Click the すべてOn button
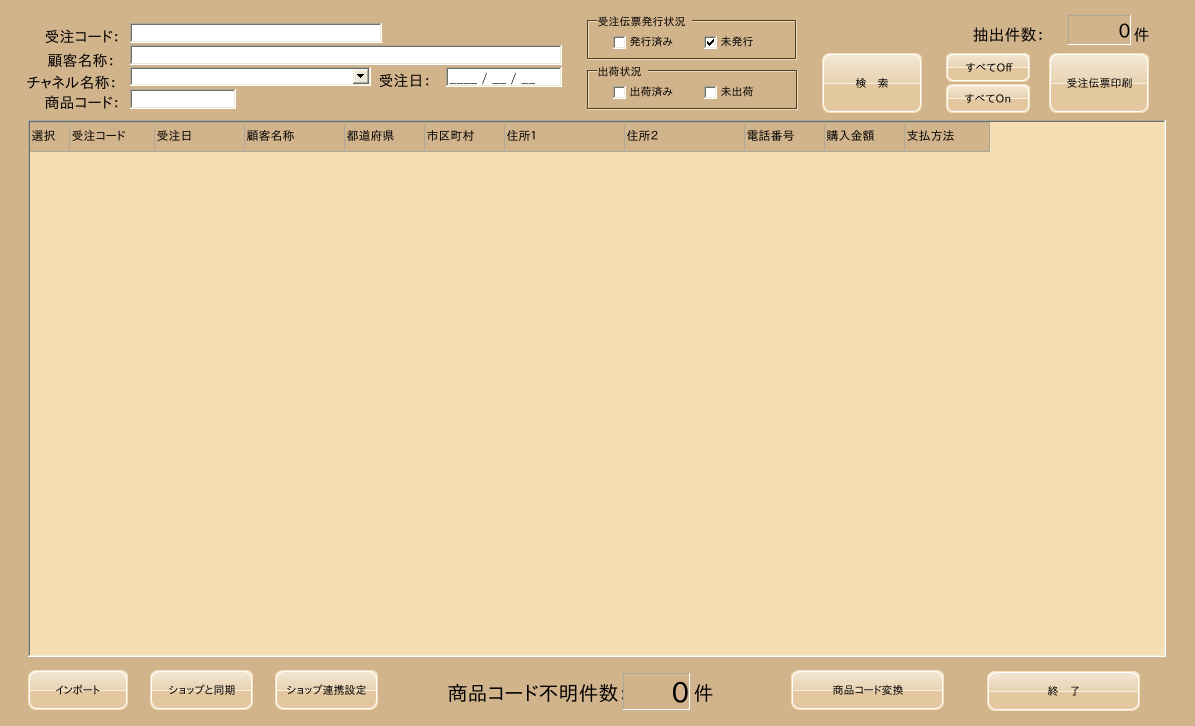This screenshot has height=726, width=1195. [988, 98]
